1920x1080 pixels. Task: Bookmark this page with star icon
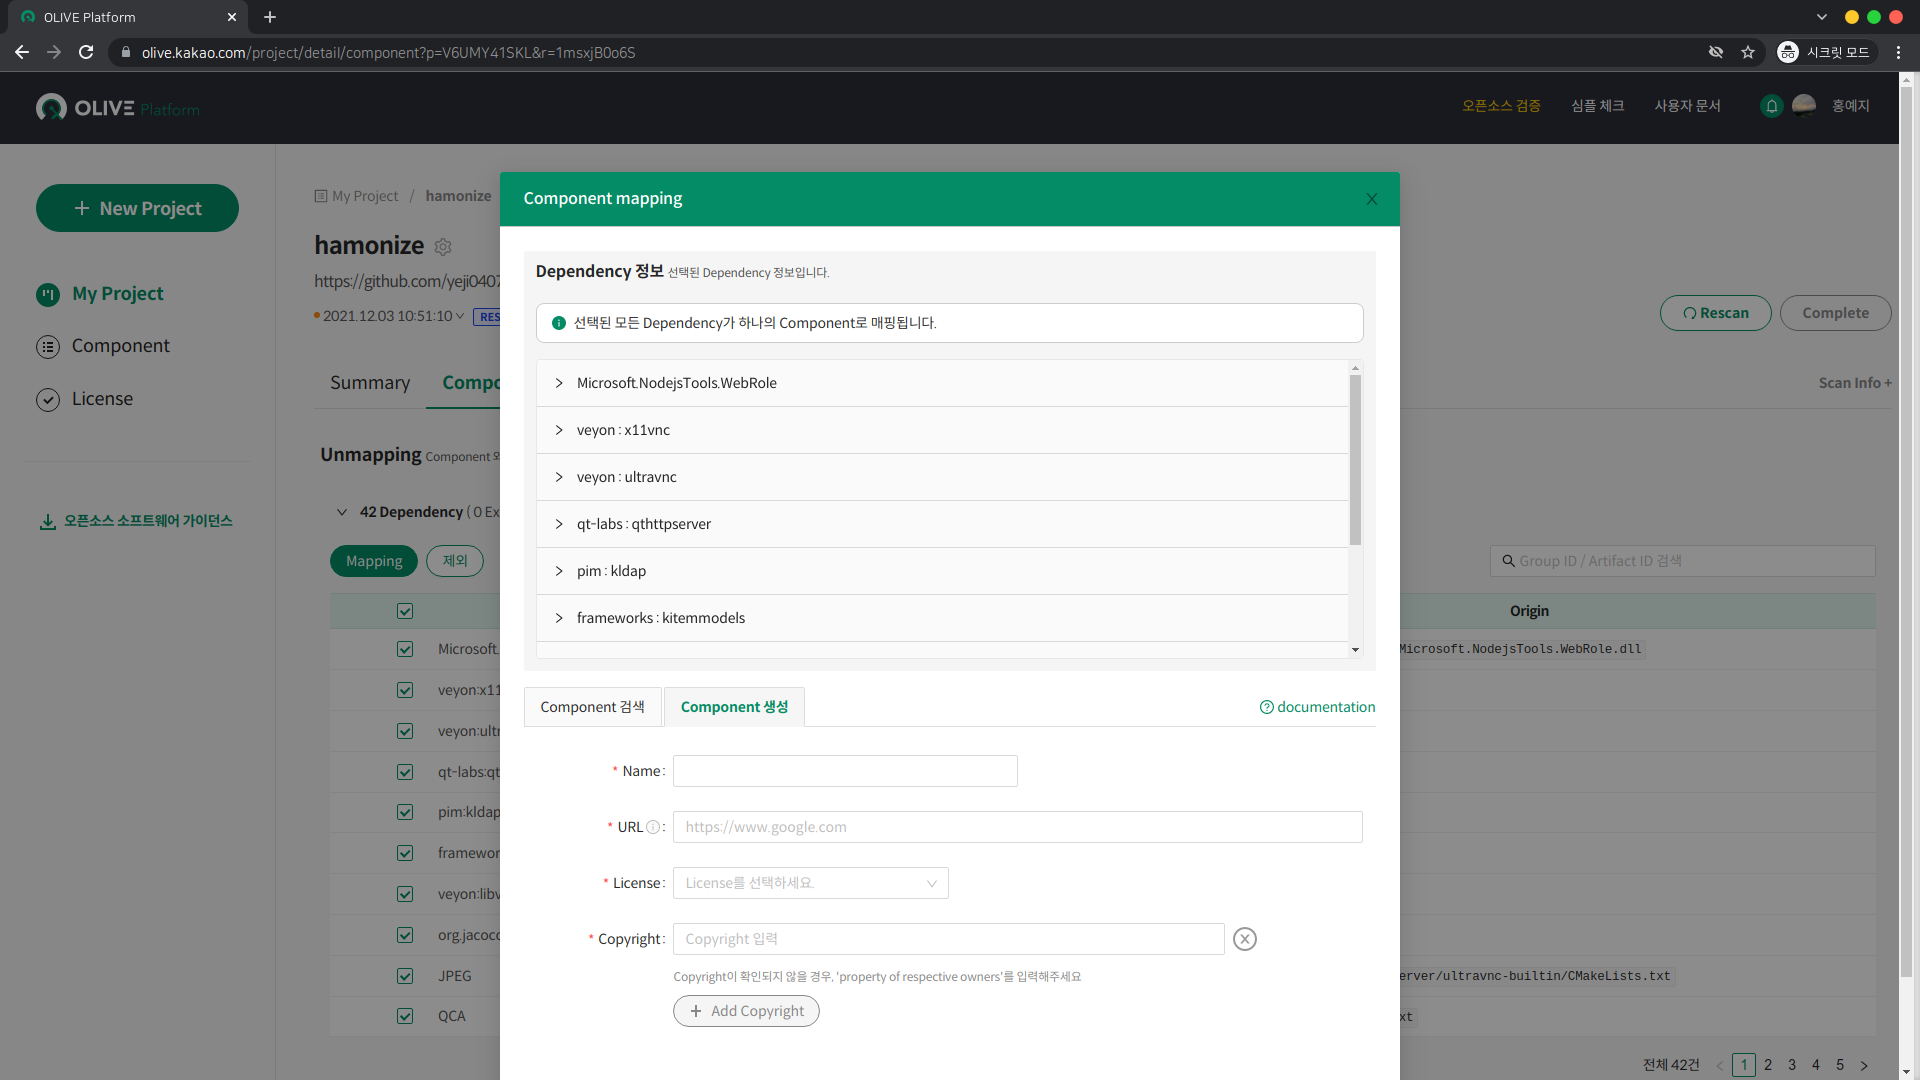[1748, 52]
